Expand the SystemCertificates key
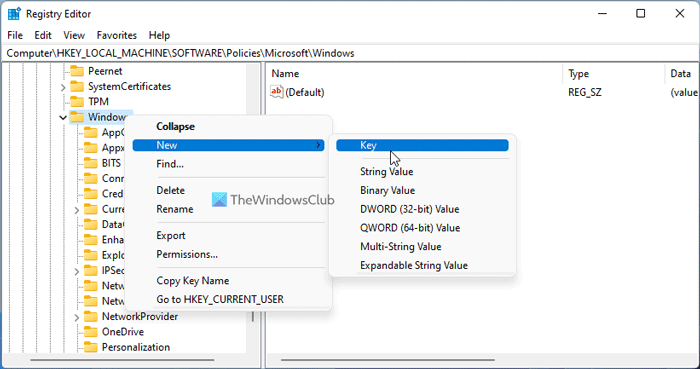Viewport: 700px width, 369px height. 63,87
